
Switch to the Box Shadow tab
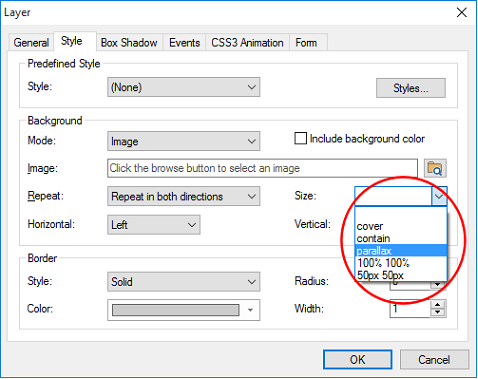click(129, 43)
